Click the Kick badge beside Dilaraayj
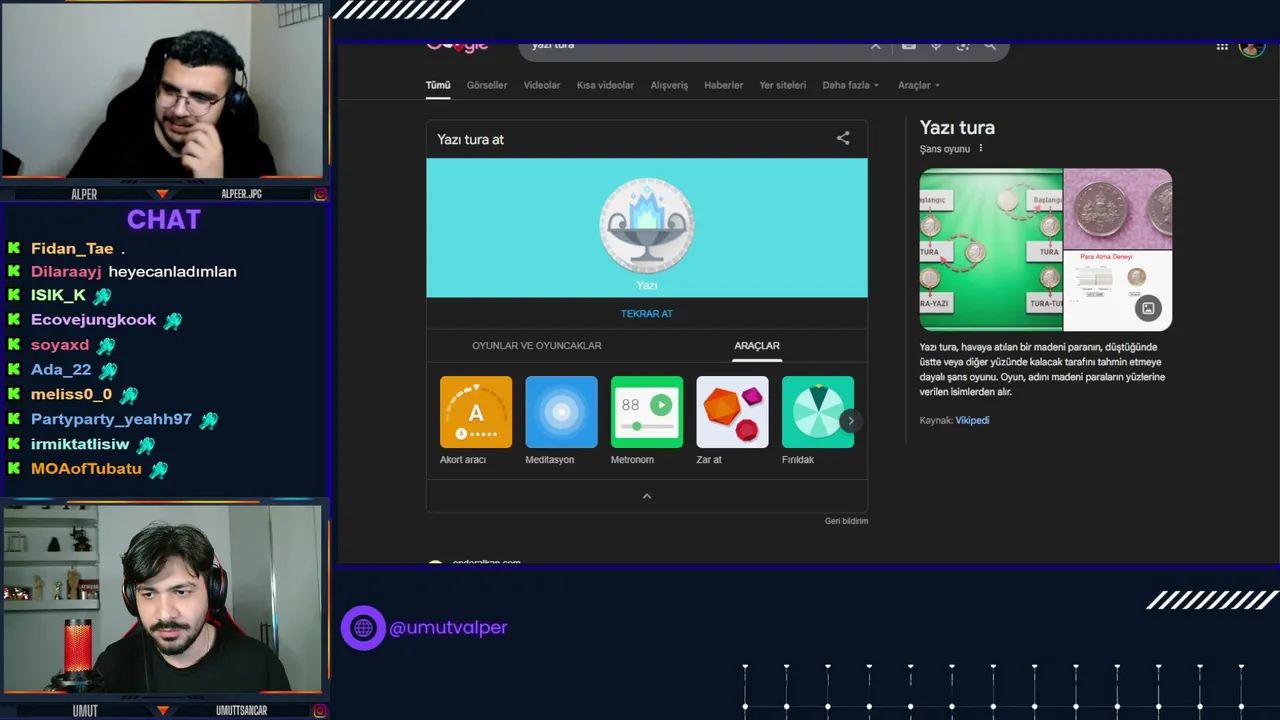Image resolution: width=1280 pixels, height=720 pixels. pos(14,271)
